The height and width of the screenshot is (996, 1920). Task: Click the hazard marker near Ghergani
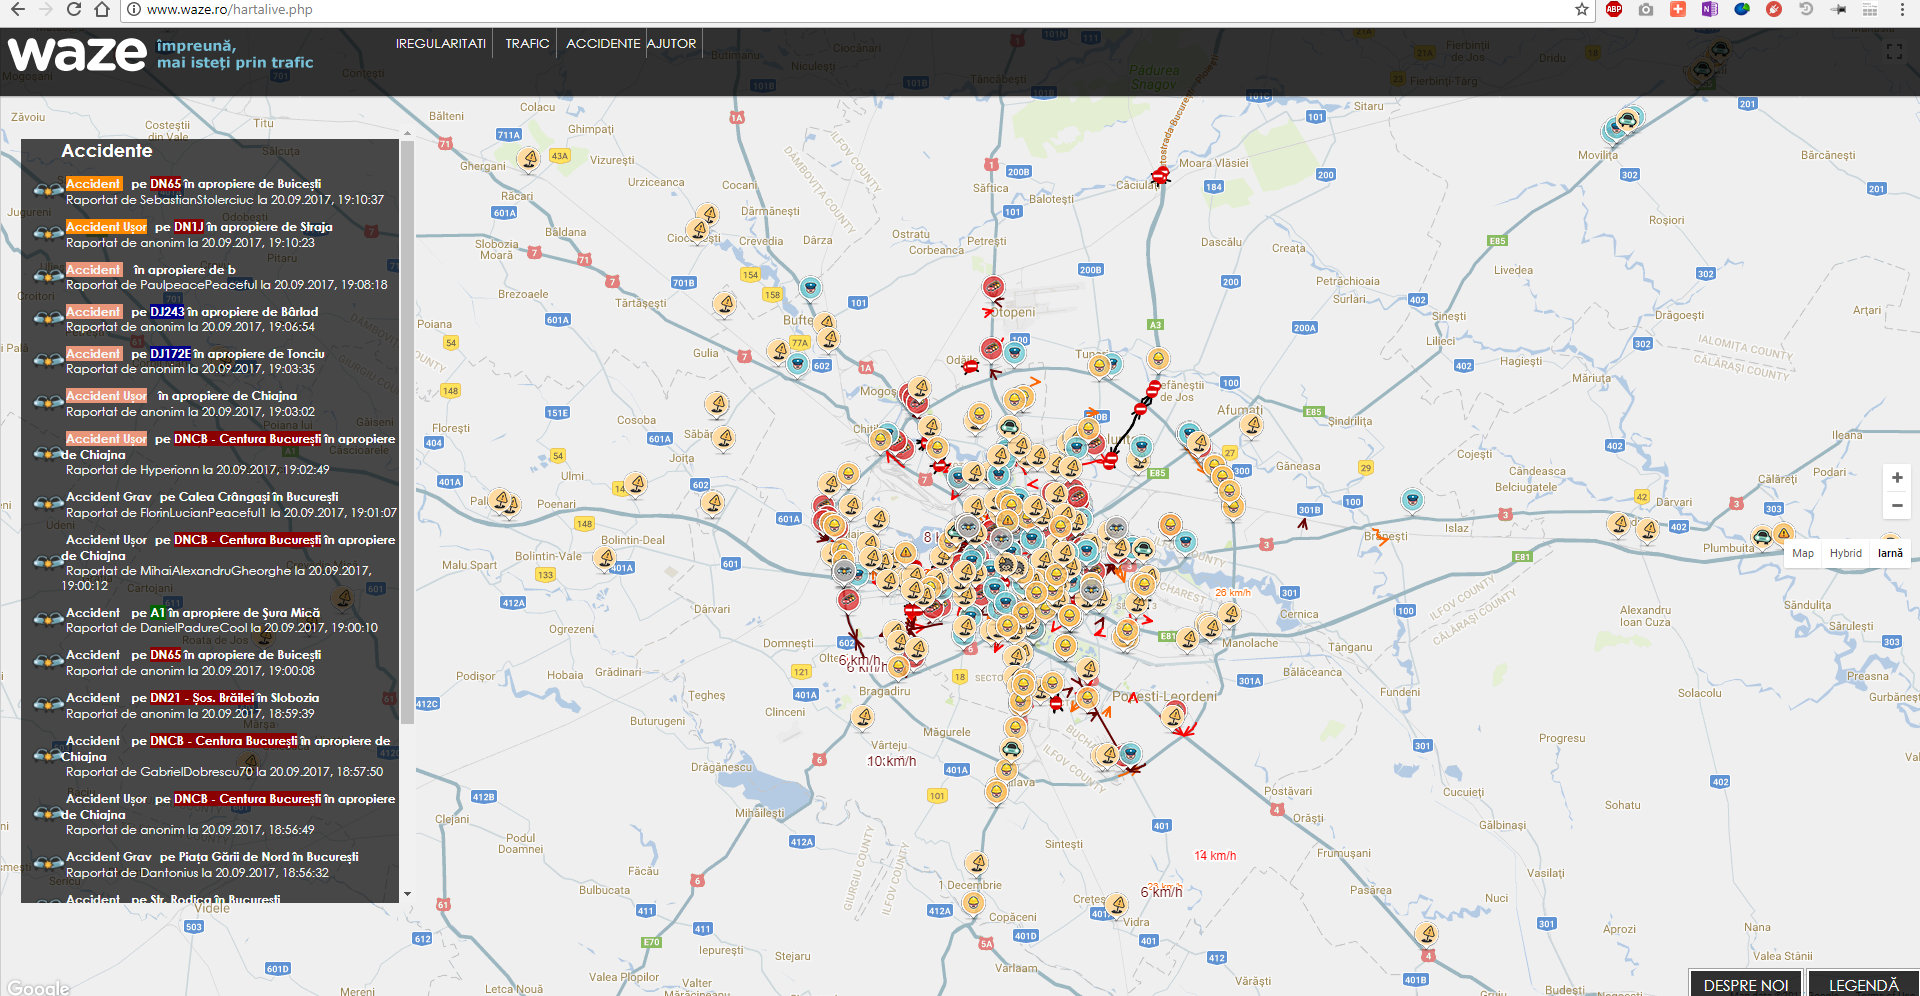(530, 159)
